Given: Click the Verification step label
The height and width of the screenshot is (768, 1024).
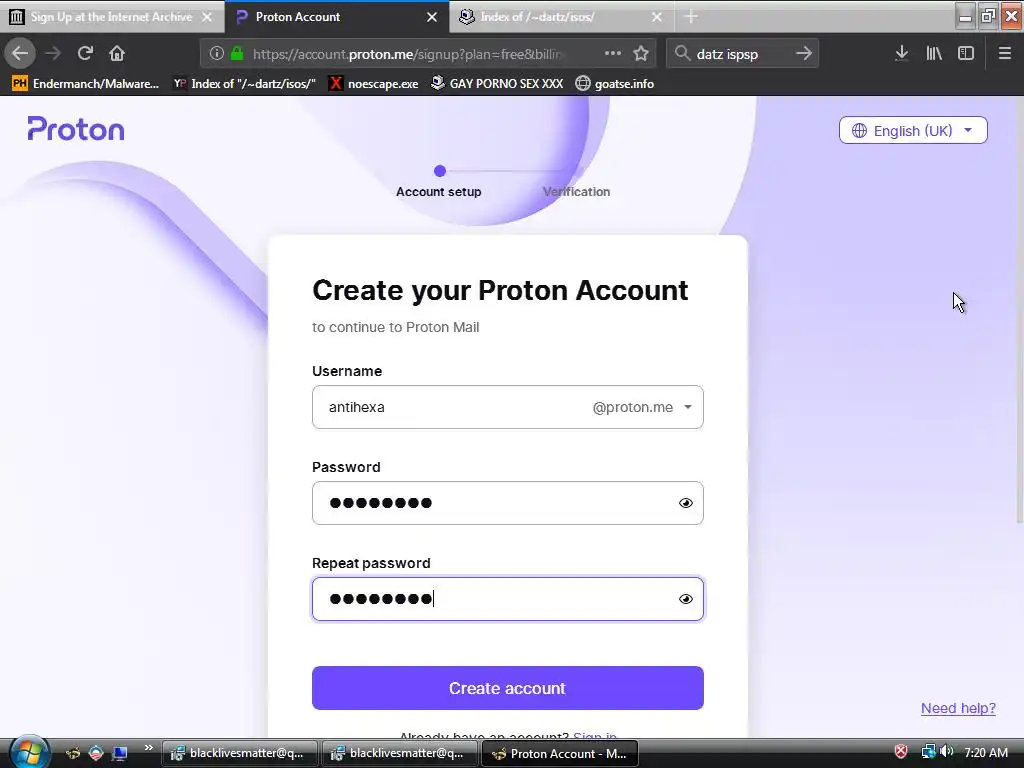Looking at the screenshot, I should pyautogui.click(x=576, y=191).
